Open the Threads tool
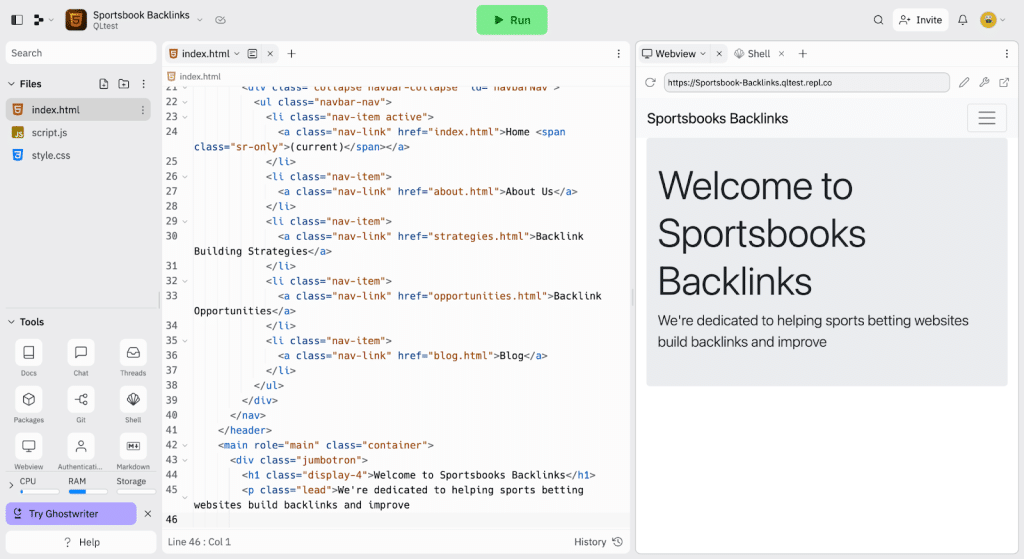Viewport: 1024px width, 559px height. [x=133, y=353]
